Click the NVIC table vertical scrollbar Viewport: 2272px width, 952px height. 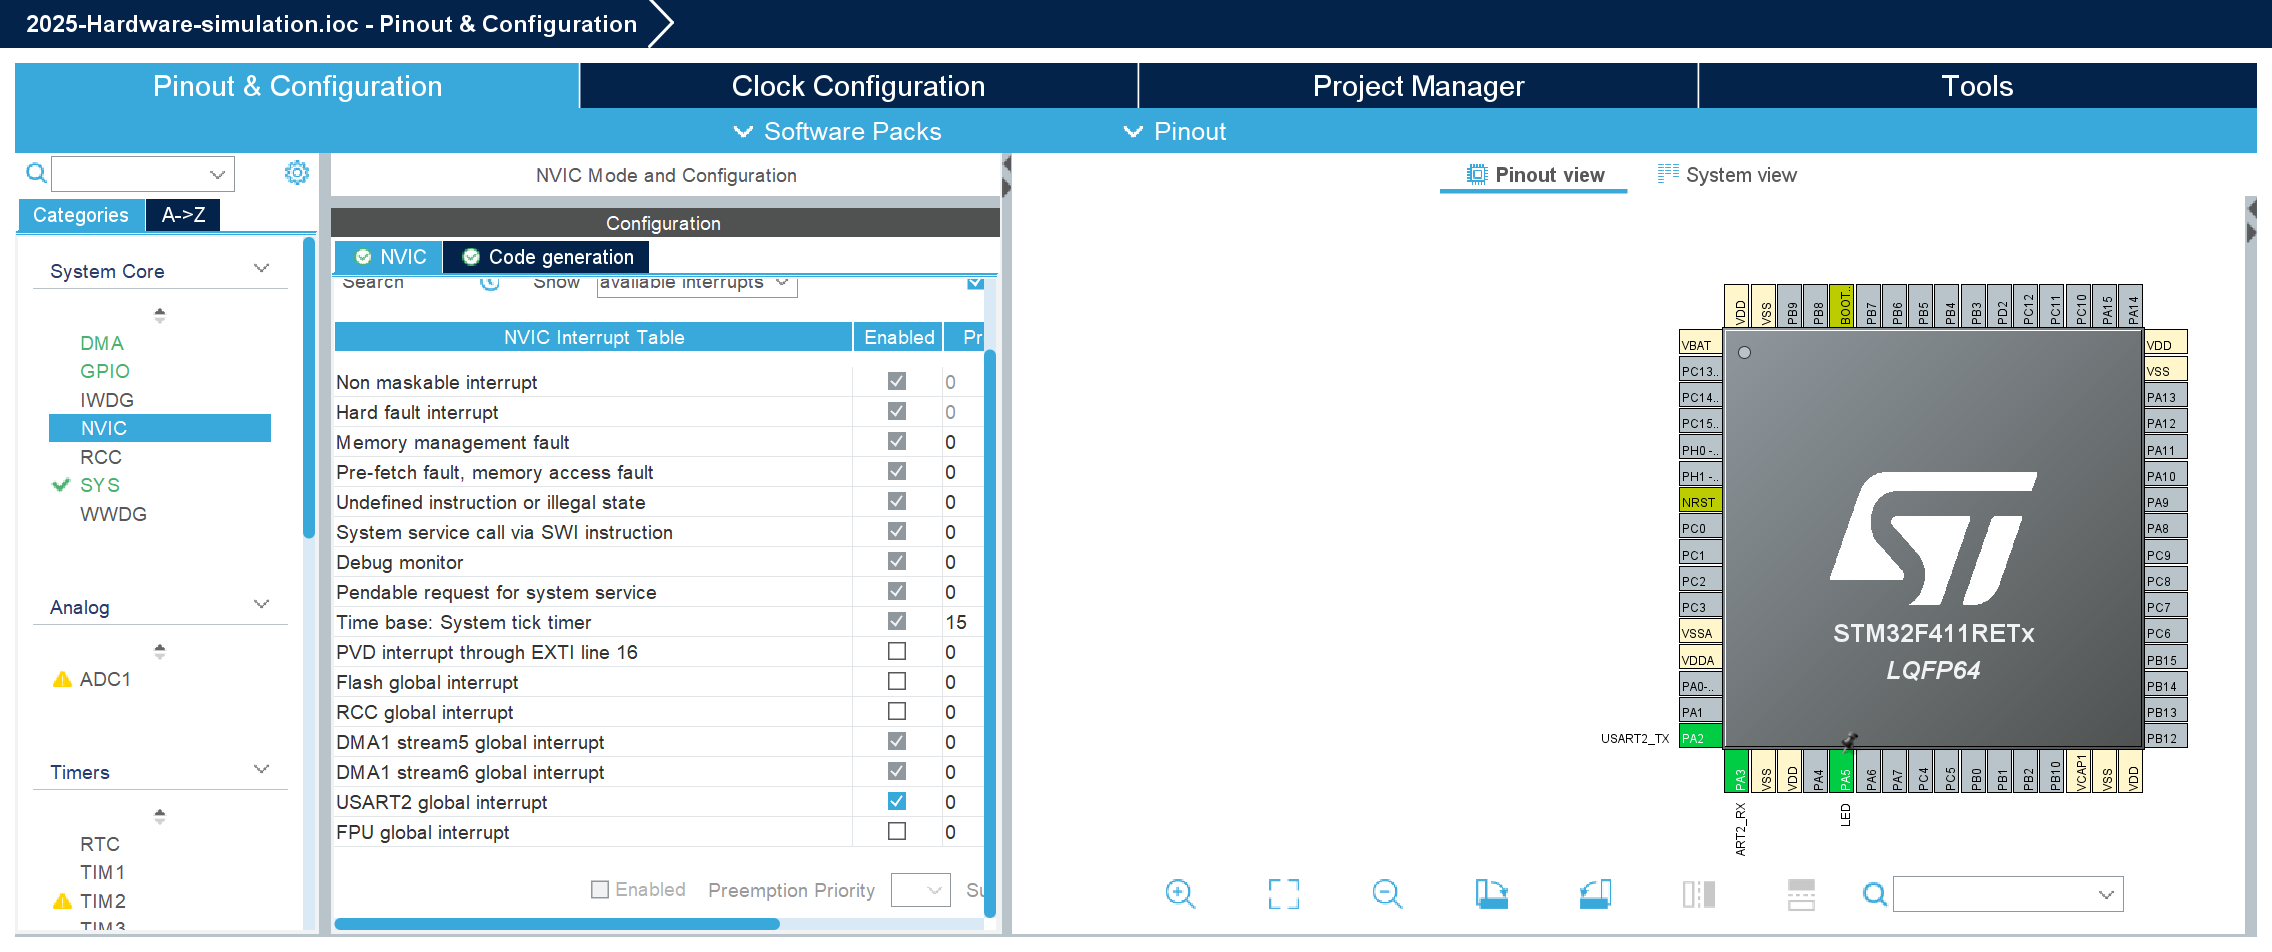coord(989,632)
